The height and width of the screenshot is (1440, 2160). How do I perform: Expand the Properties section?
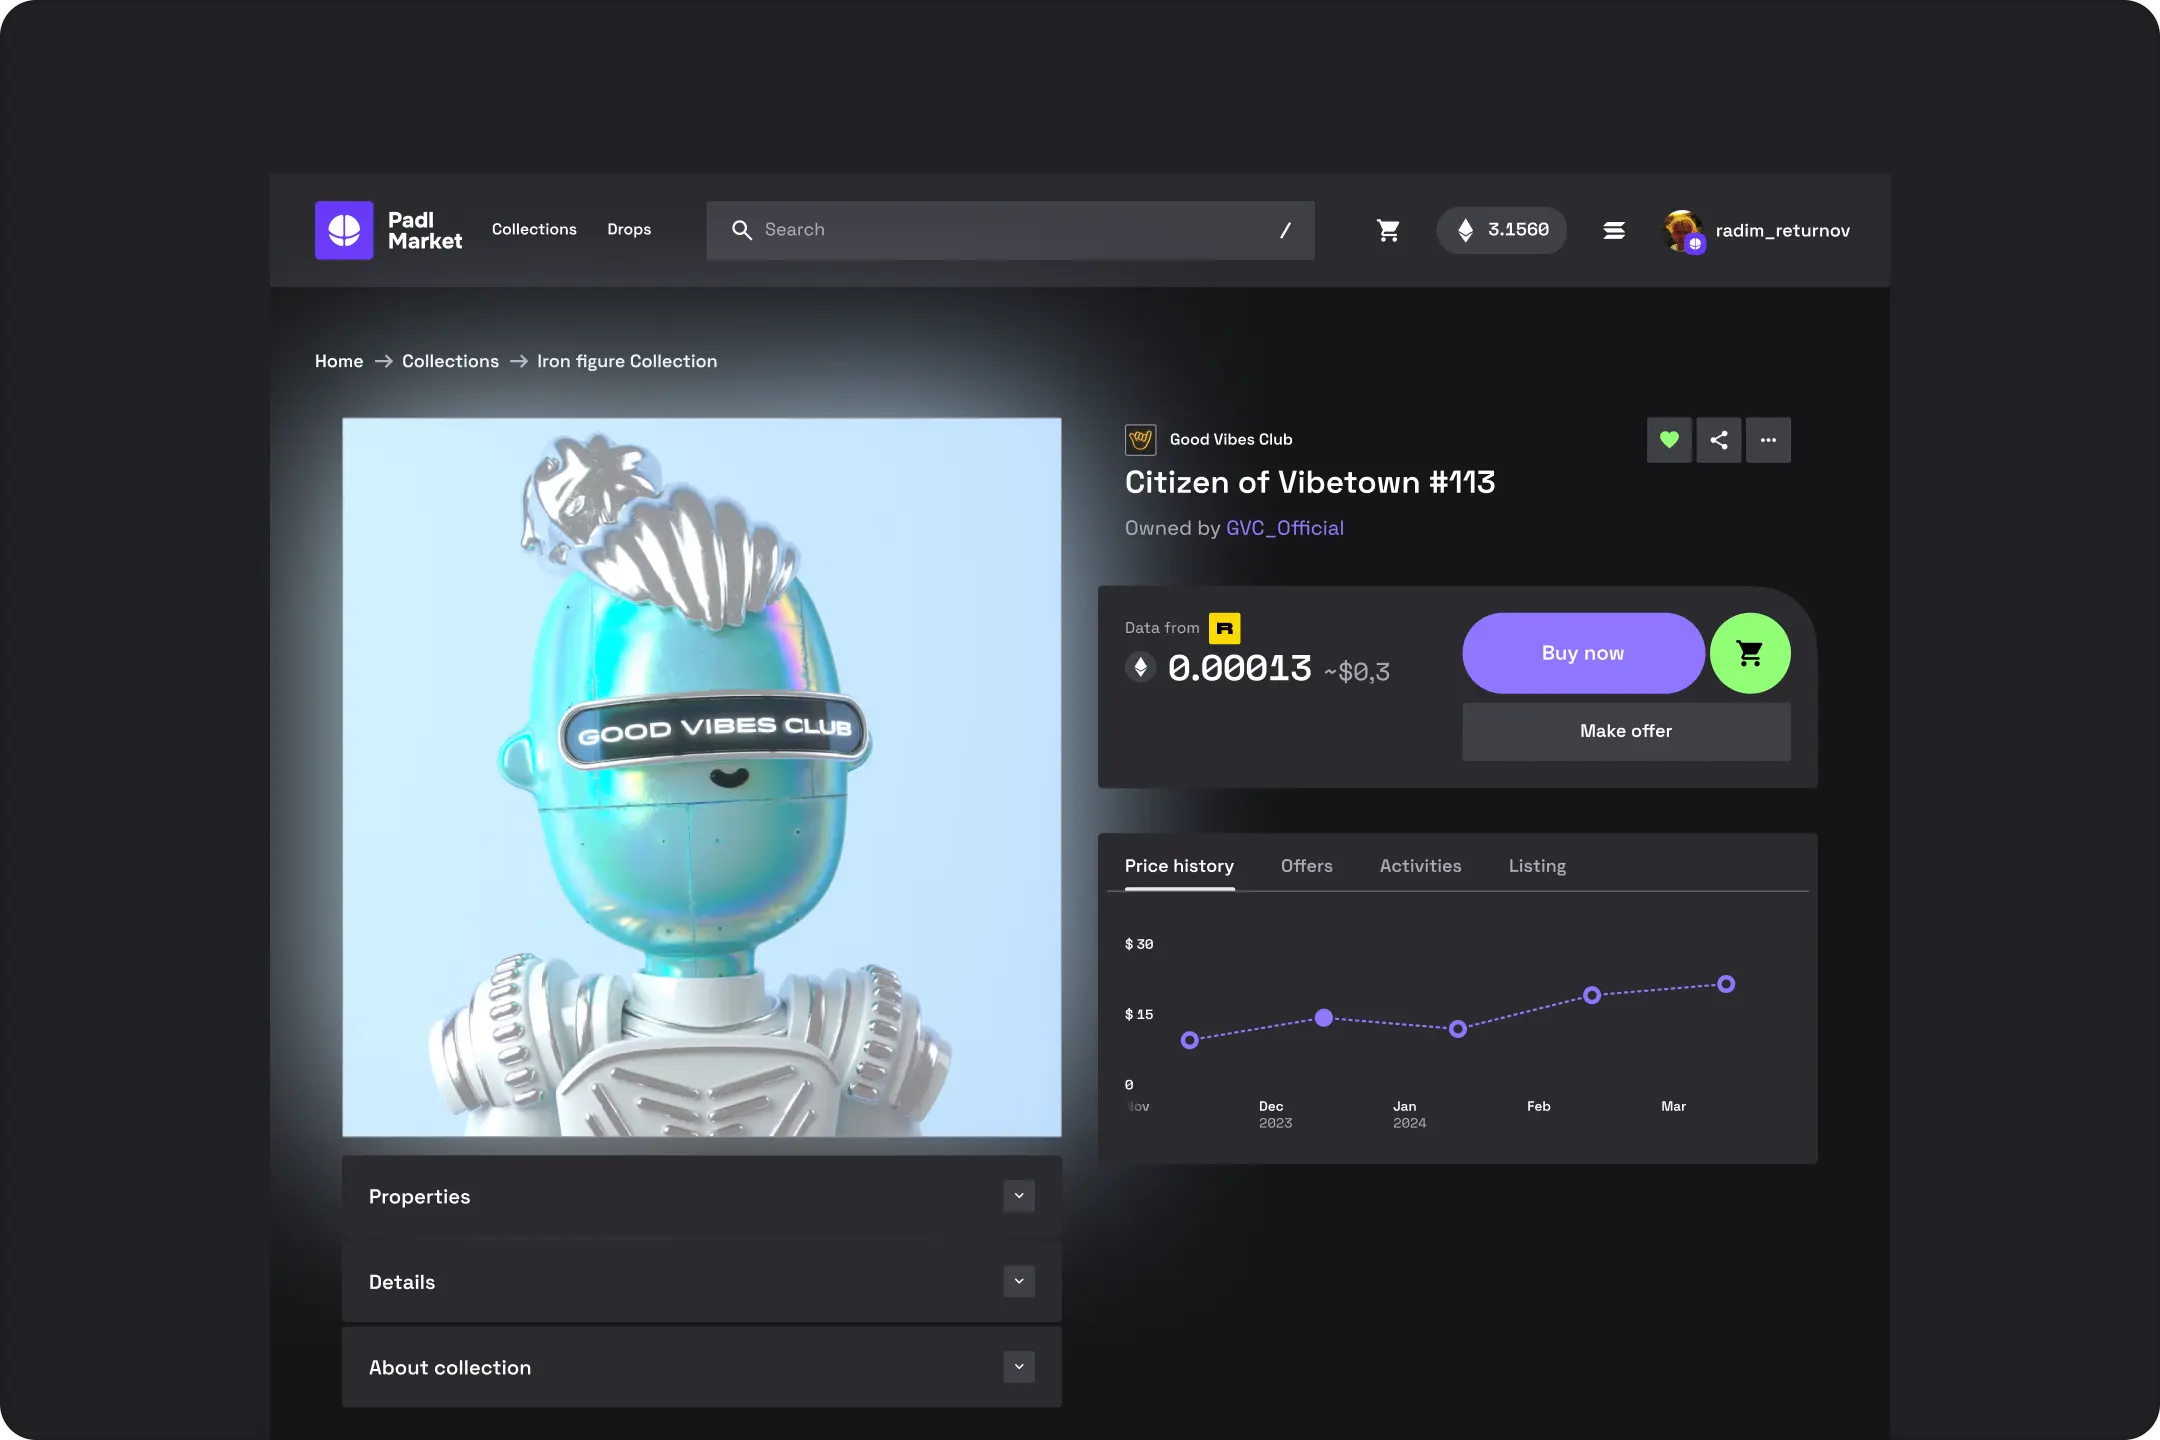tap(1018, 1196)
